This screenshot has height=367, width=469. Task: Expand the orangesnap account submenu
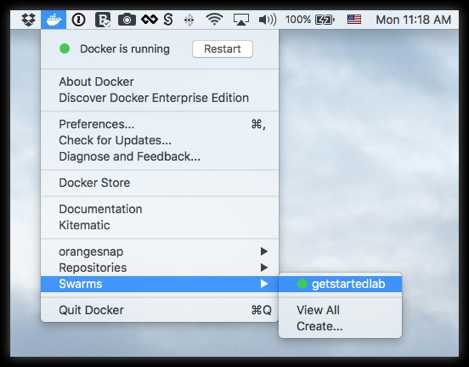pyautogui.click(x=160, y=251)
